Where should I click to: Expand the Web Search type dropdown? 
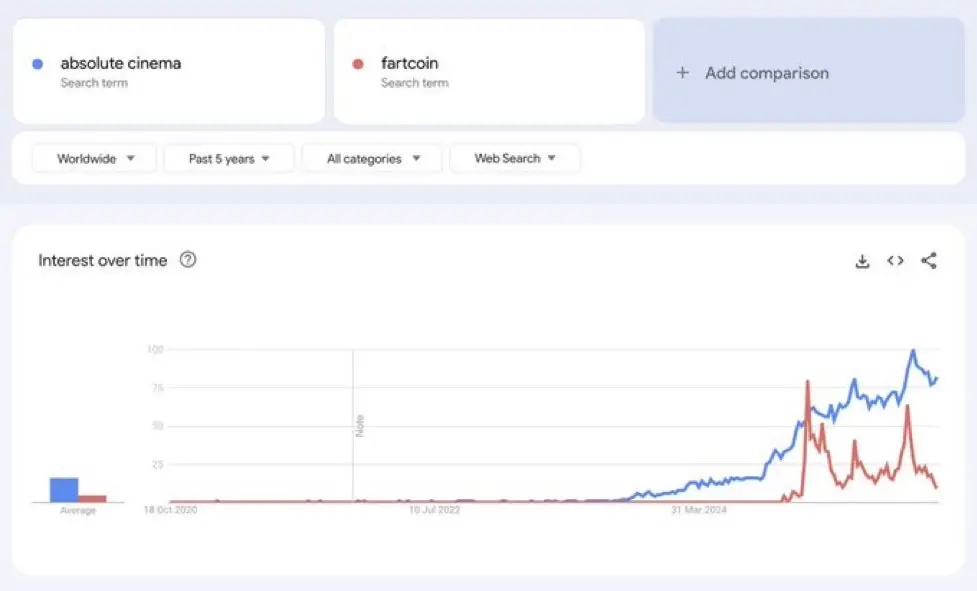(514, 159)
